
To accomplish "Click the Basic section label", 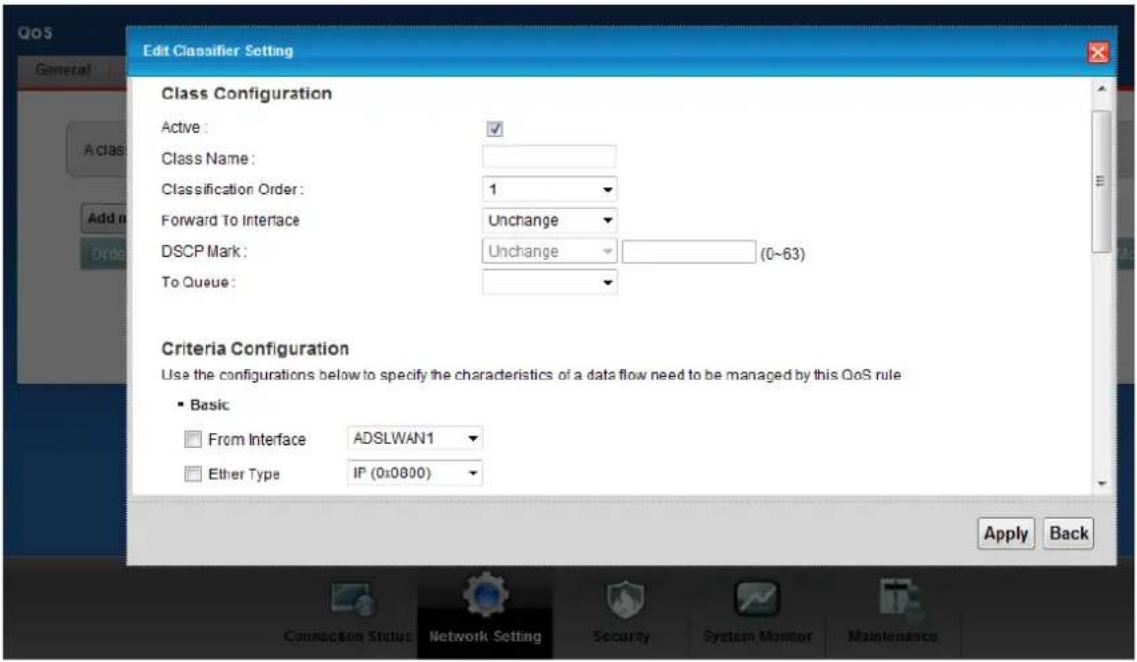I will click(209, 405).
